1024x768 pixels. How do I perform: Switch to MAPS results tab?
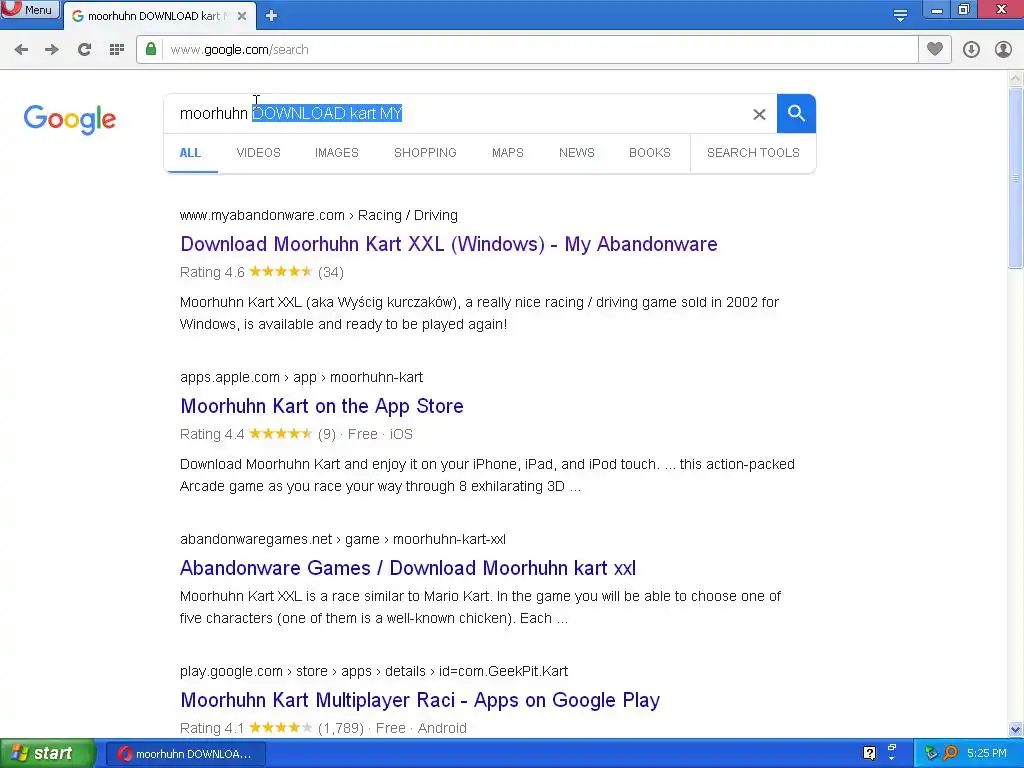[x=507, y=153]
